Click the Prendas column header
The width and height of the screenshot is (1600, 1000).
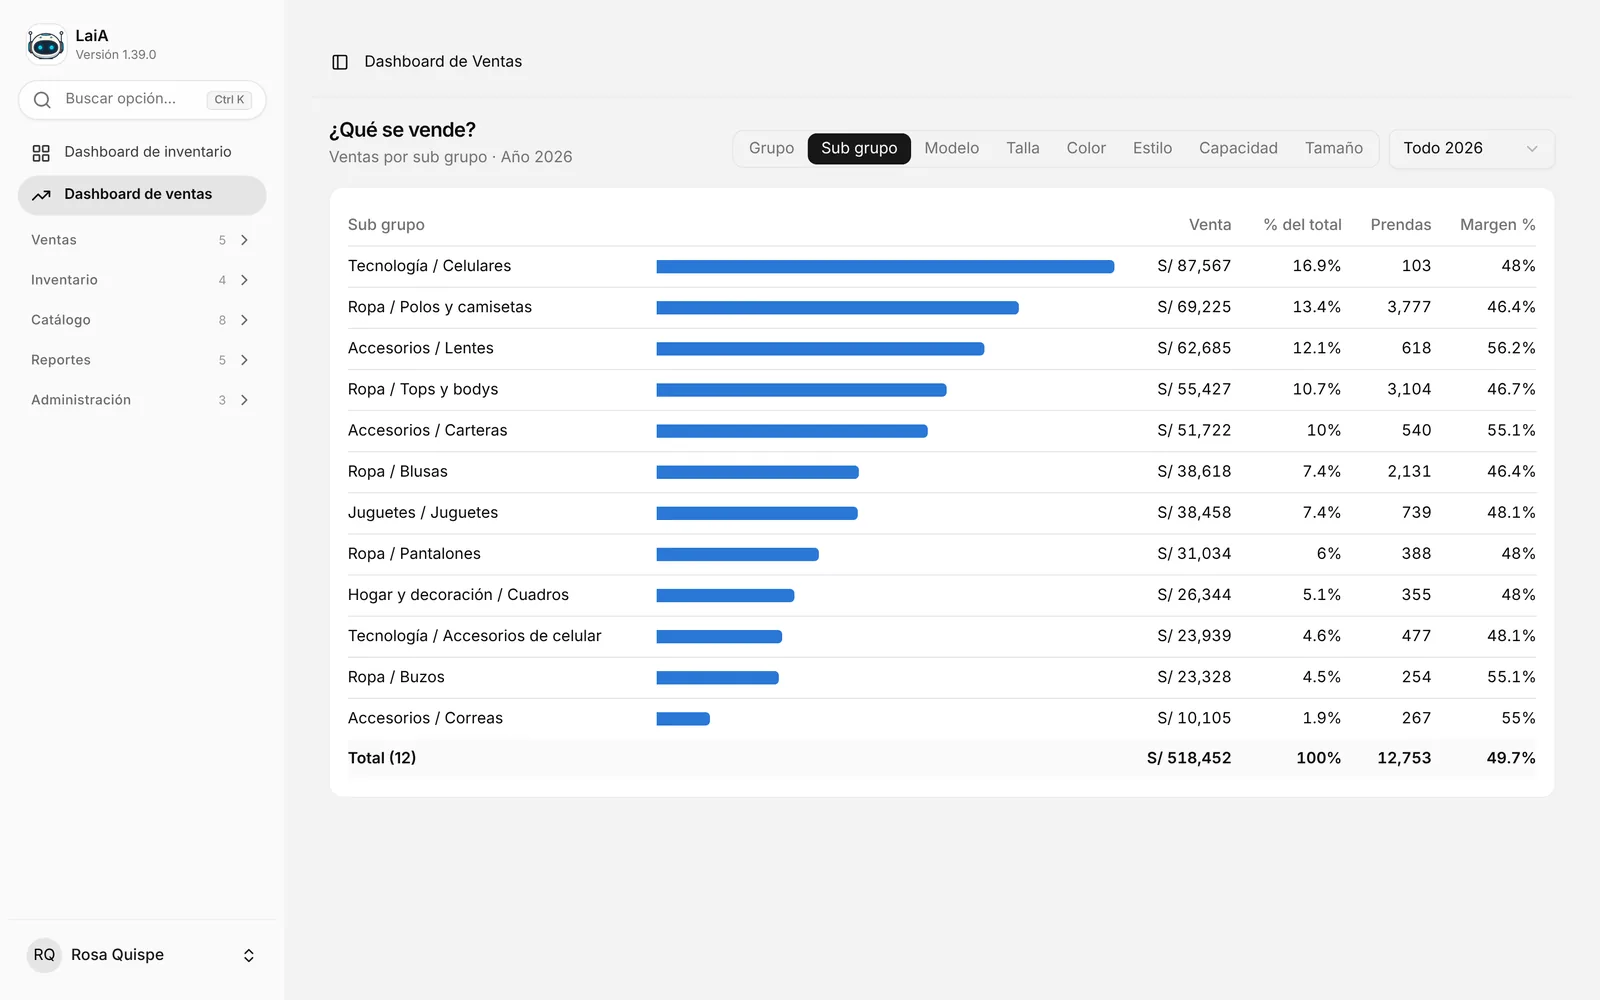1400,225
